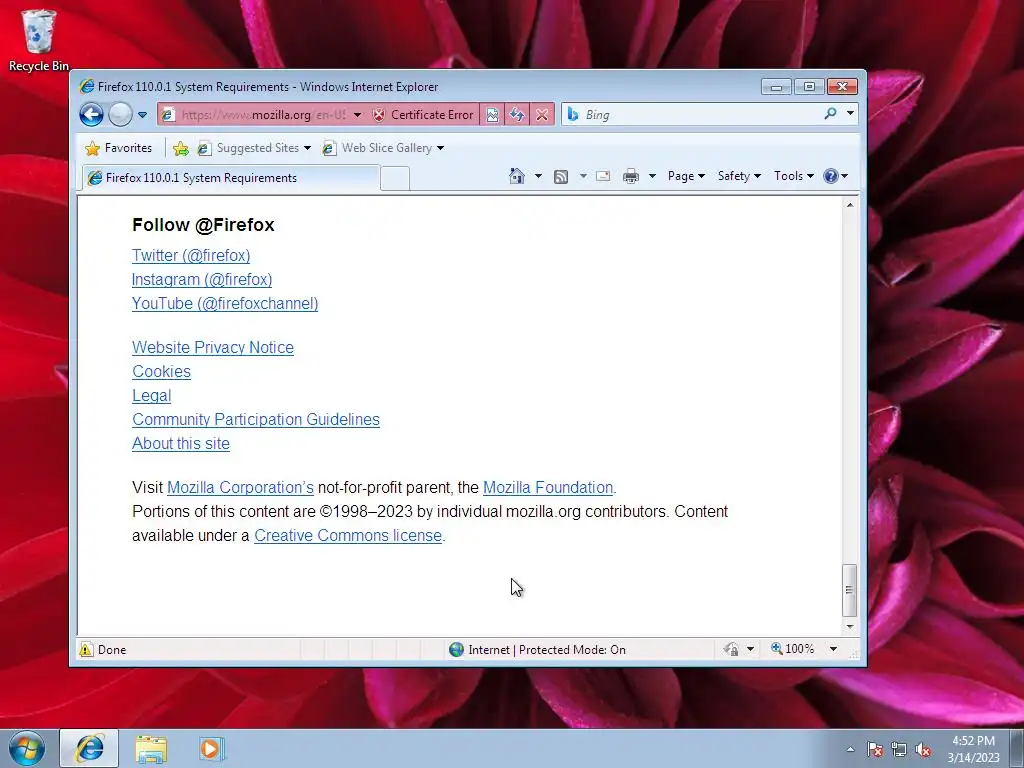Open the zoom level dropdown arrow
The width and height of the screenshot is (1024, 768).
coord(833,649)
